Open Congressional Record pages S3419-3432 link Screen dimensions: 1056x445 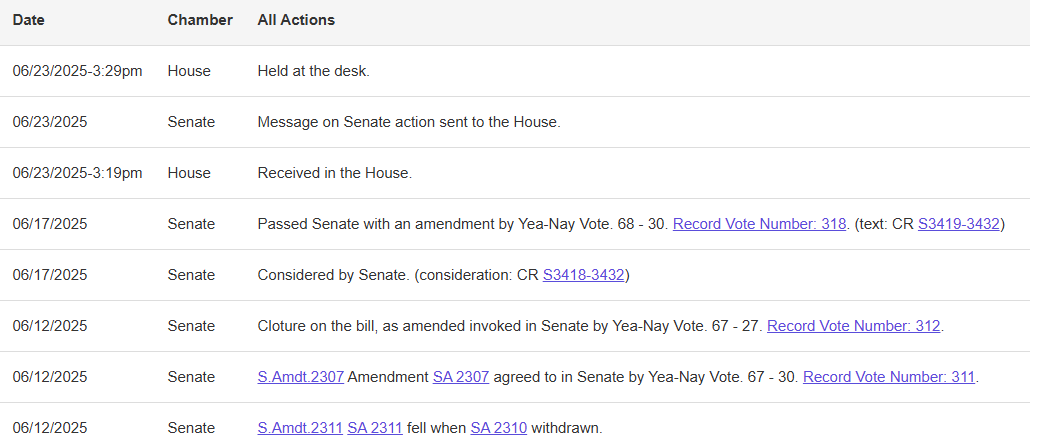click(958, 224)
